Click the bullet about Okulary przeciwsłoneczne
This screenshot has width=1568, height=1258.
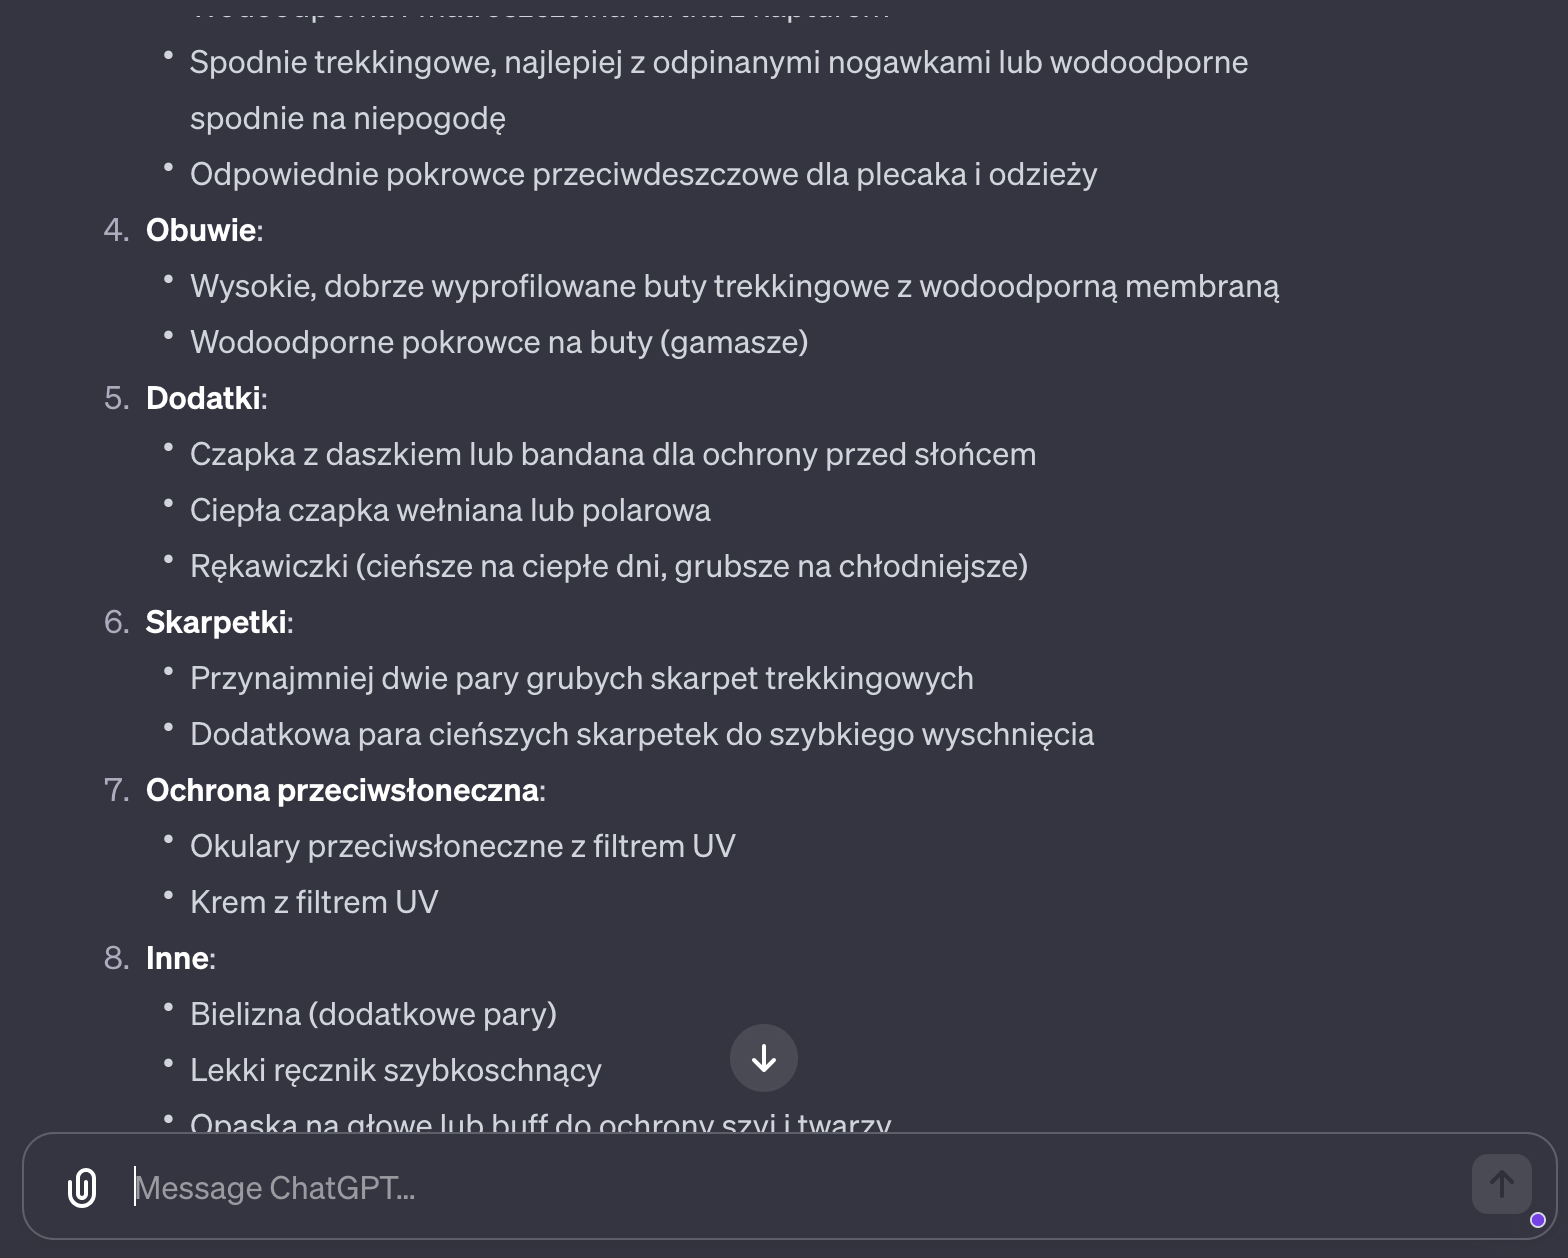(462, 845)
